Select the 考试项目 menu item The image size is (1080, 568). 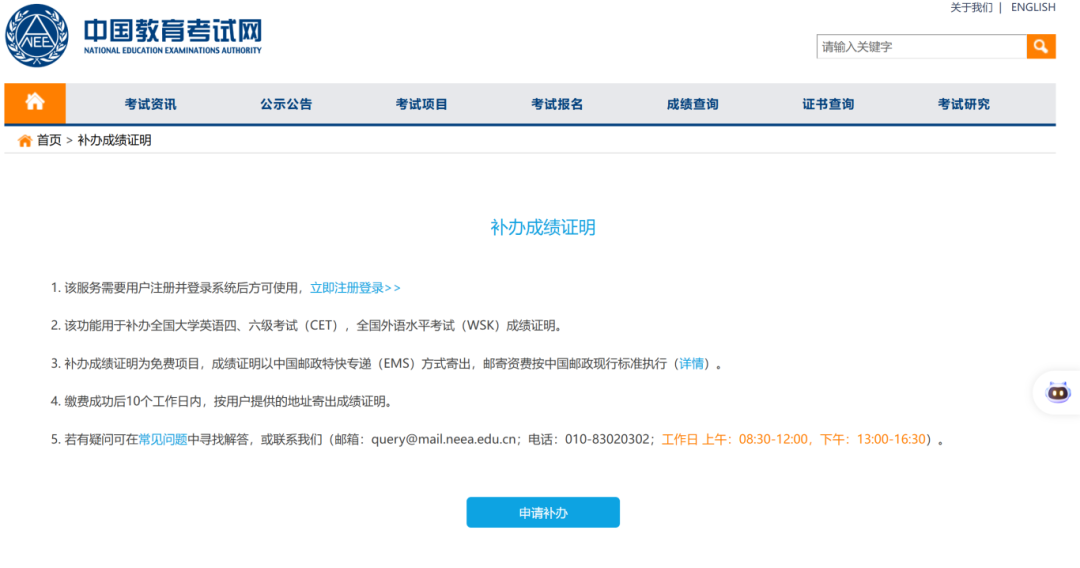coord(421,104)
